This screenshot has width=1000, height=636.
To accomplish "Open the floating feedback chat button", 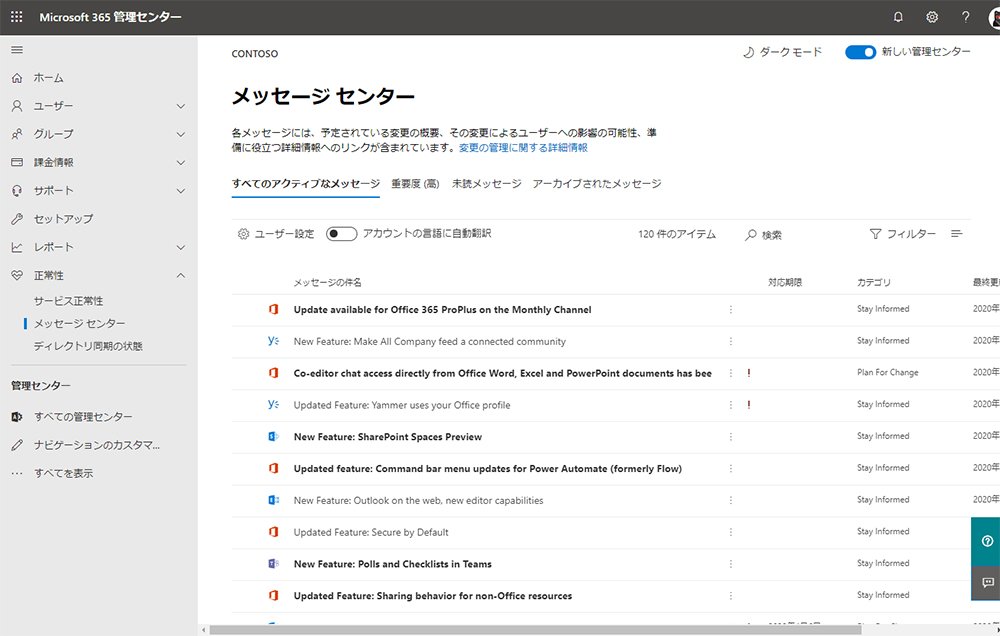I will point(987,582).
